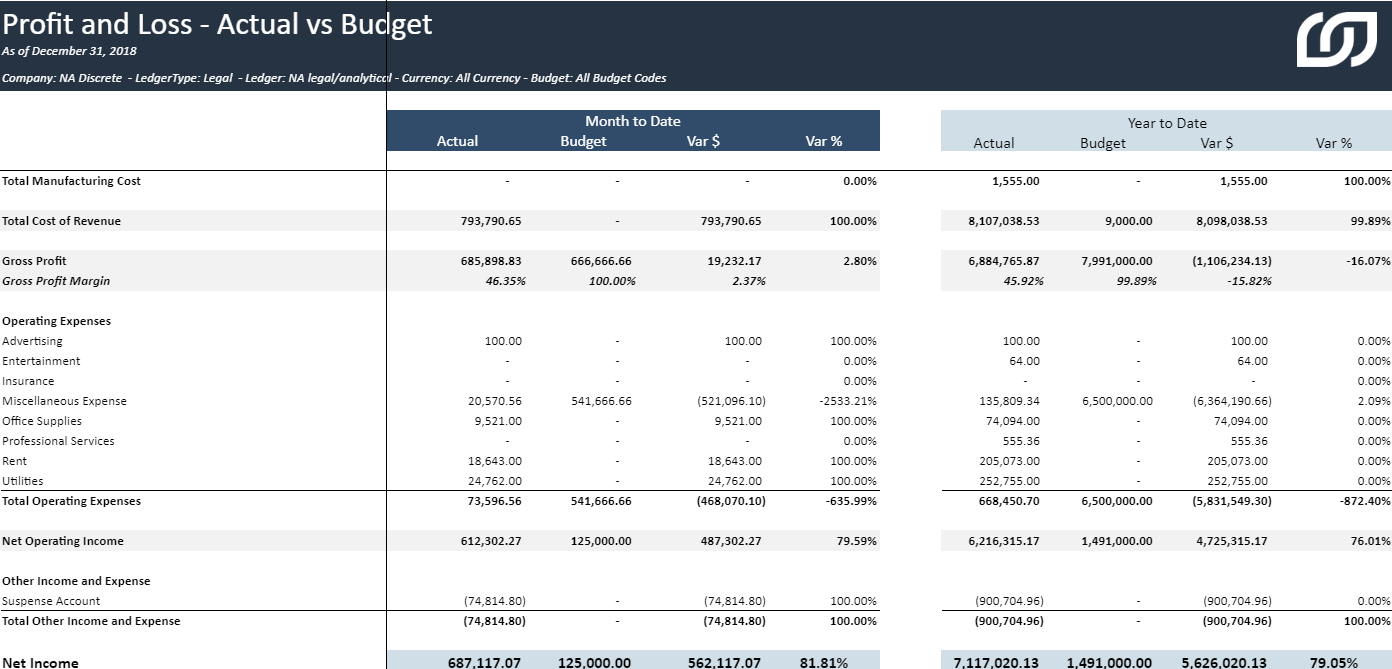Select the Miscellaneous Expense row label

[64, 401]
